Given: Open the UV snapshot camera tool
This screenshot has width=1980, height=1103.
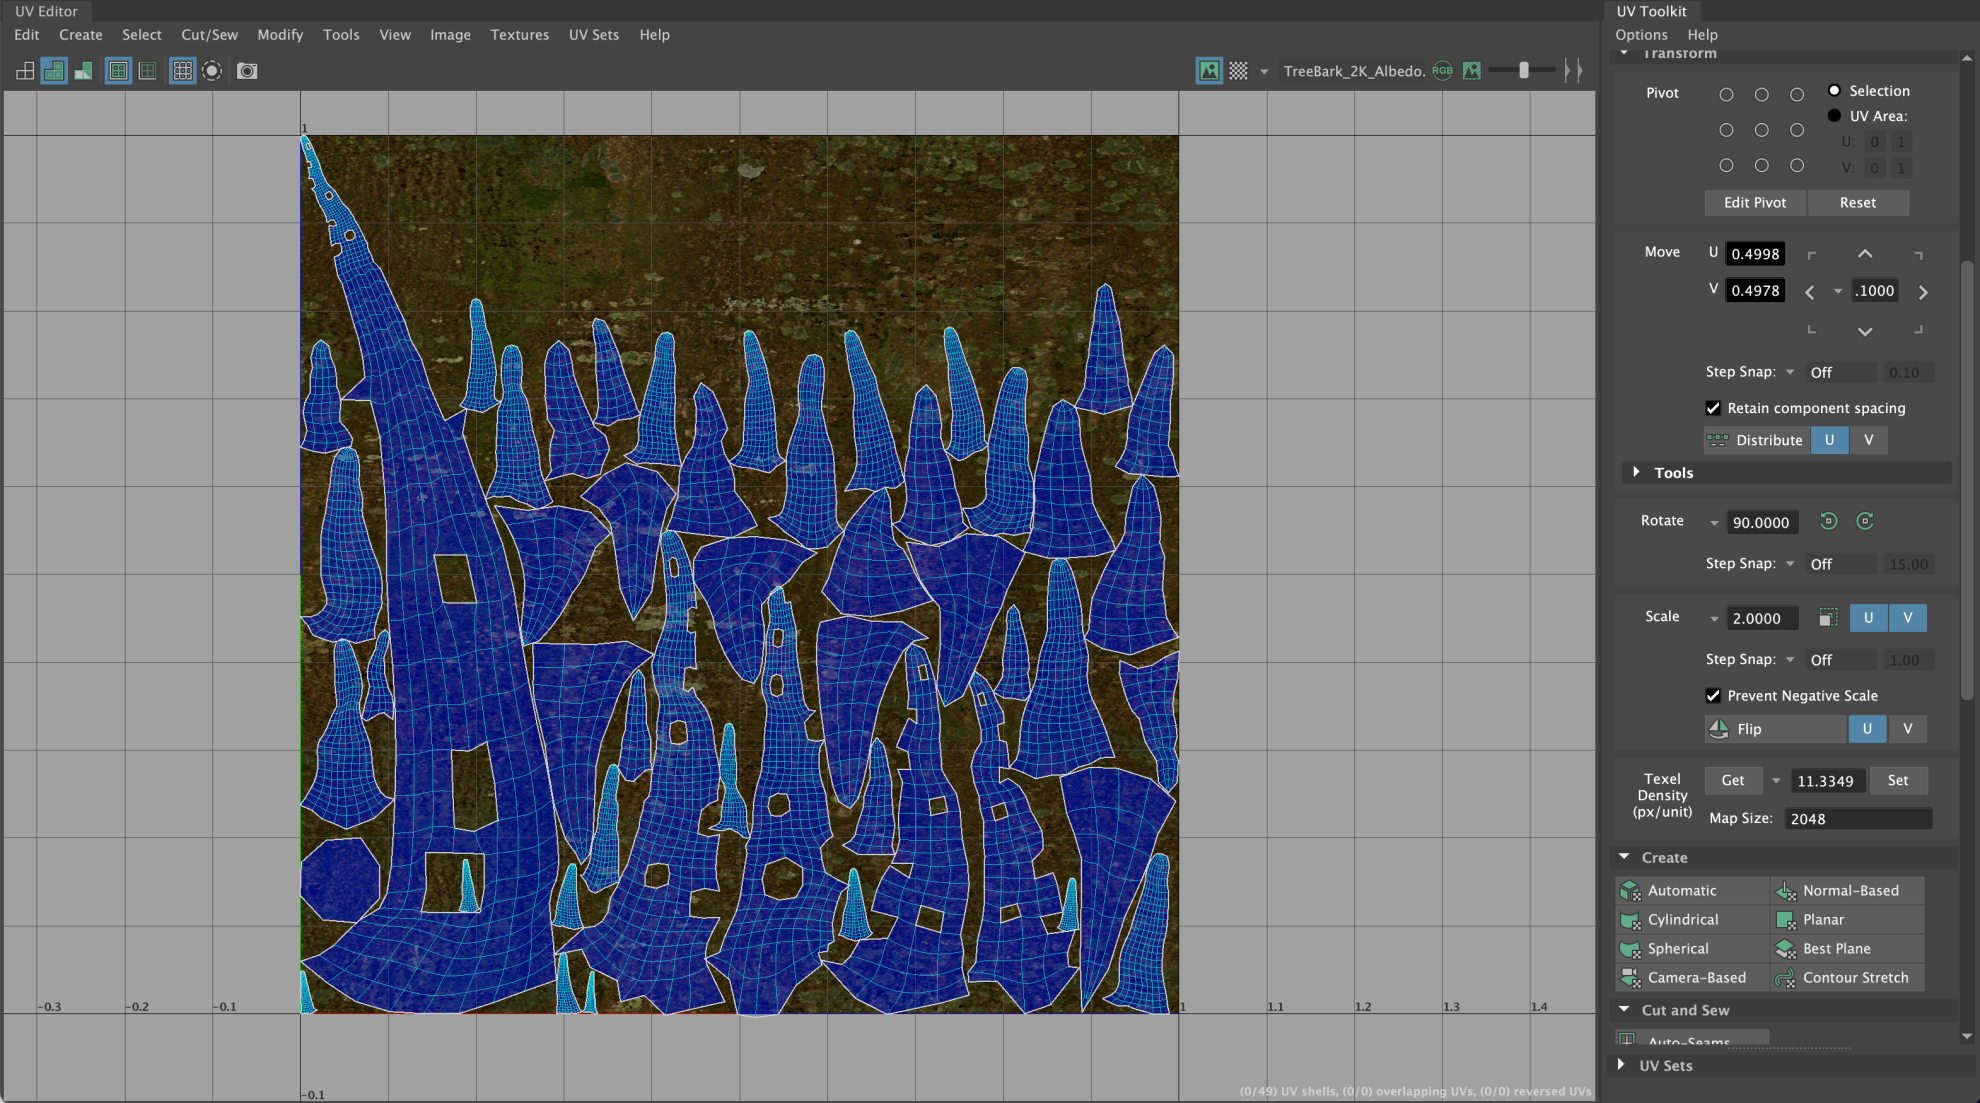Looking at the screenshot, I should pyautogui.click(x=246, y=70).
